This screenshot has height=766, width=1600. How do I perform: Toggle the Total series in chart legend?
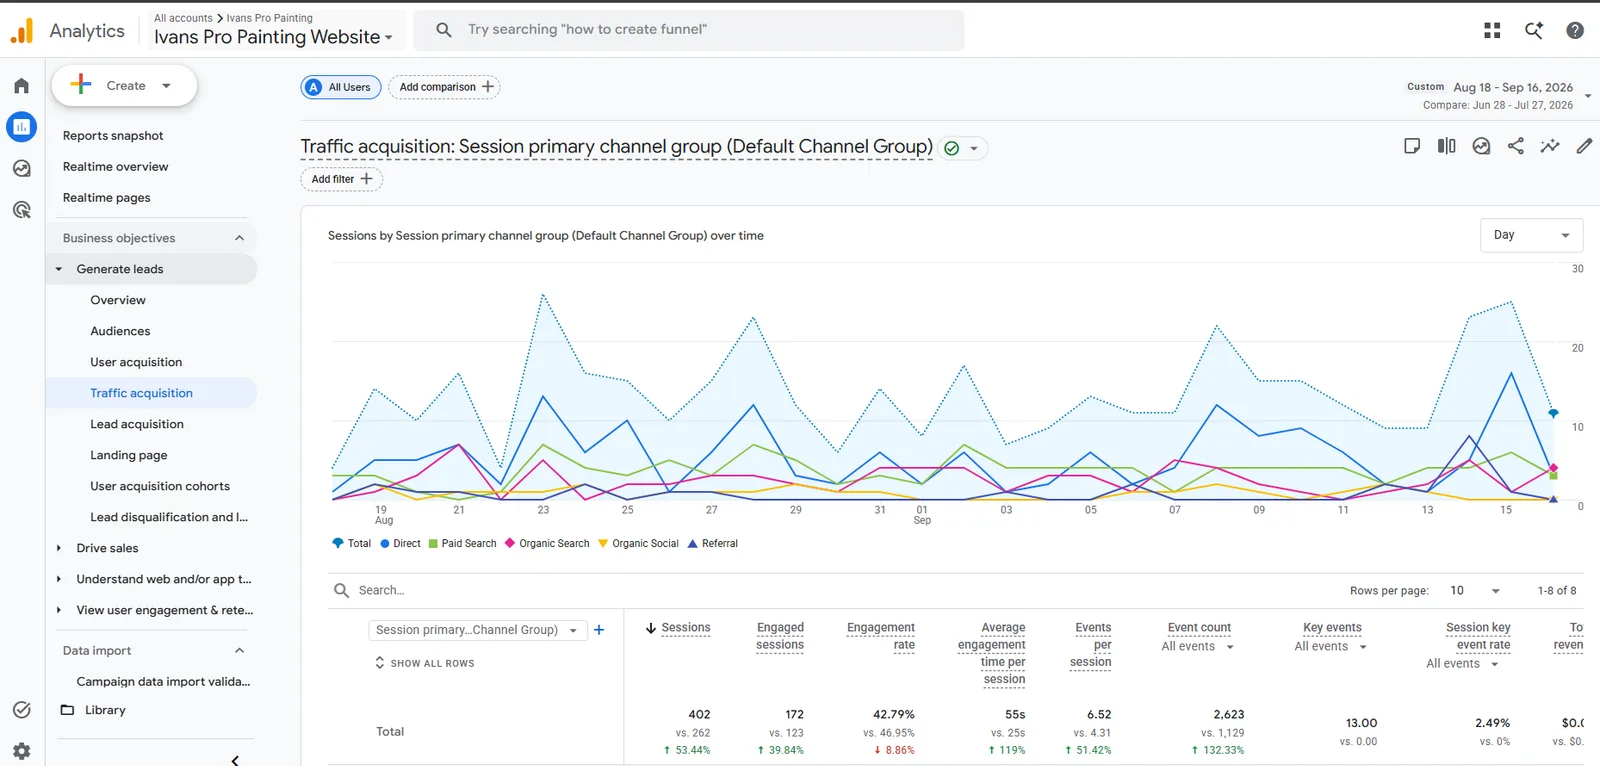pos(351,544)
